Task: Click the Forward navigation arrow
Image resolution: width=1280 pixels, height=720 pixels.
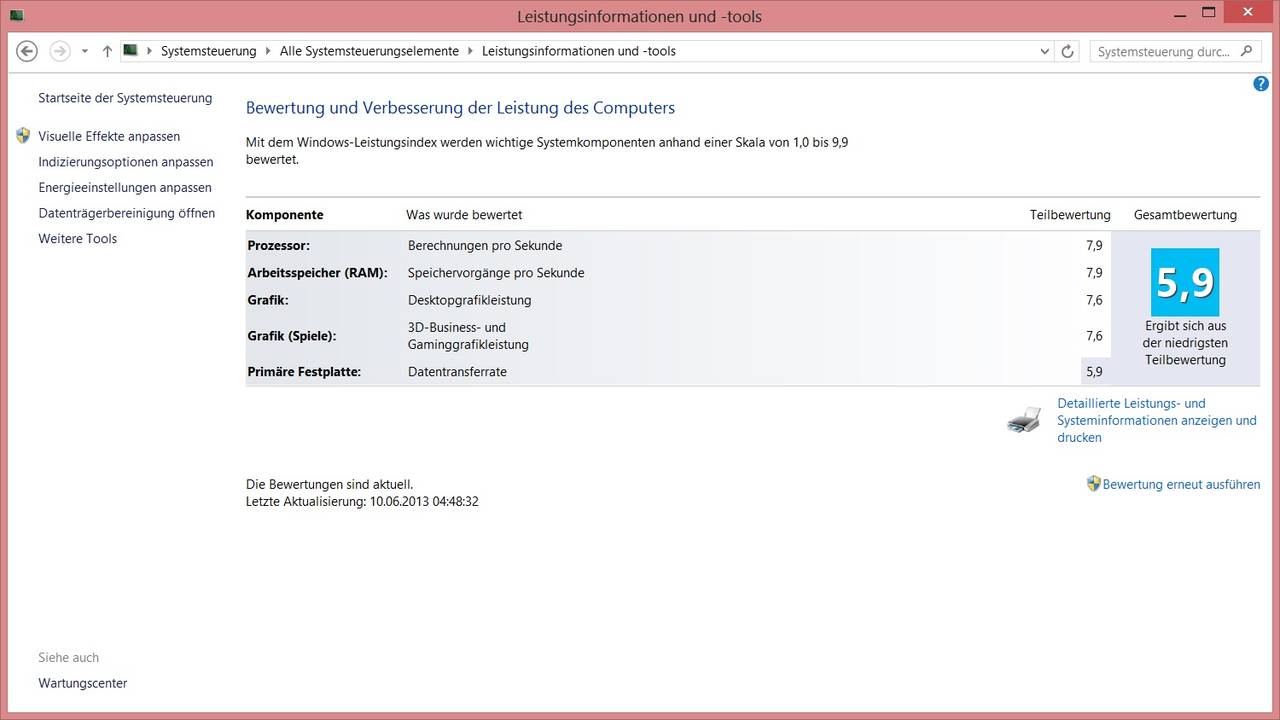Action: pyautogui.click(x=60, y=51)
